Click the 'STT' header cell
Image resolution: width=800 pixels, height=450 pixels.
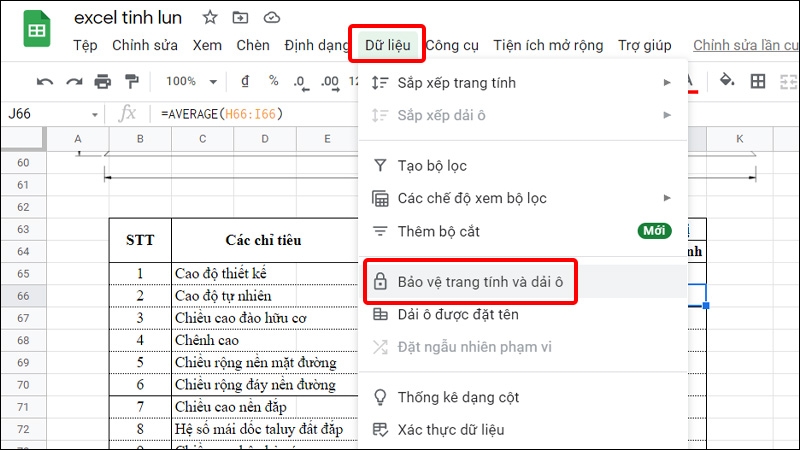coord(140,240)
